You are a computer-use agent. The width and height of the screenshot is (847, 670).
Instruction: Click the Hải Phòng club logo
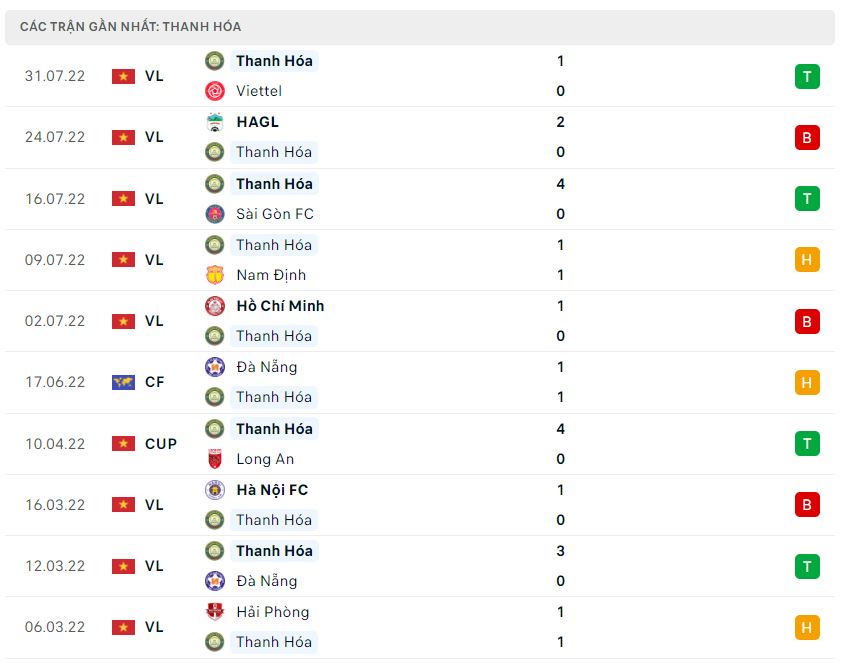(x=214, y=612)
